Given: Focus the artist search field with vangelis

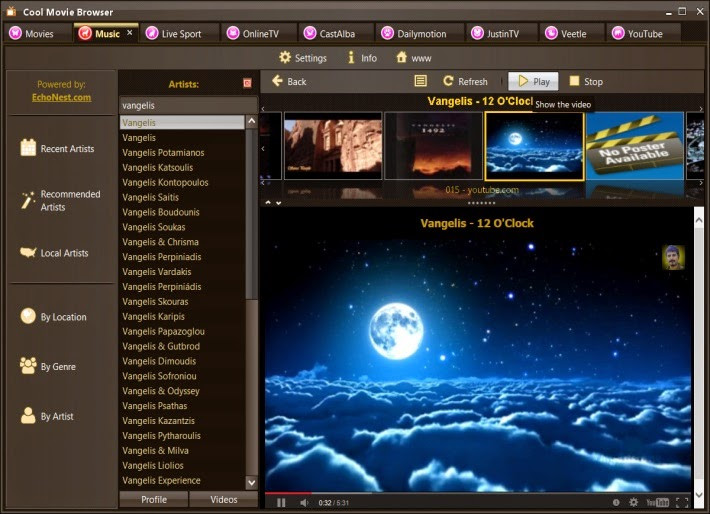Looking at the screenshot, I should pos(188,106).
